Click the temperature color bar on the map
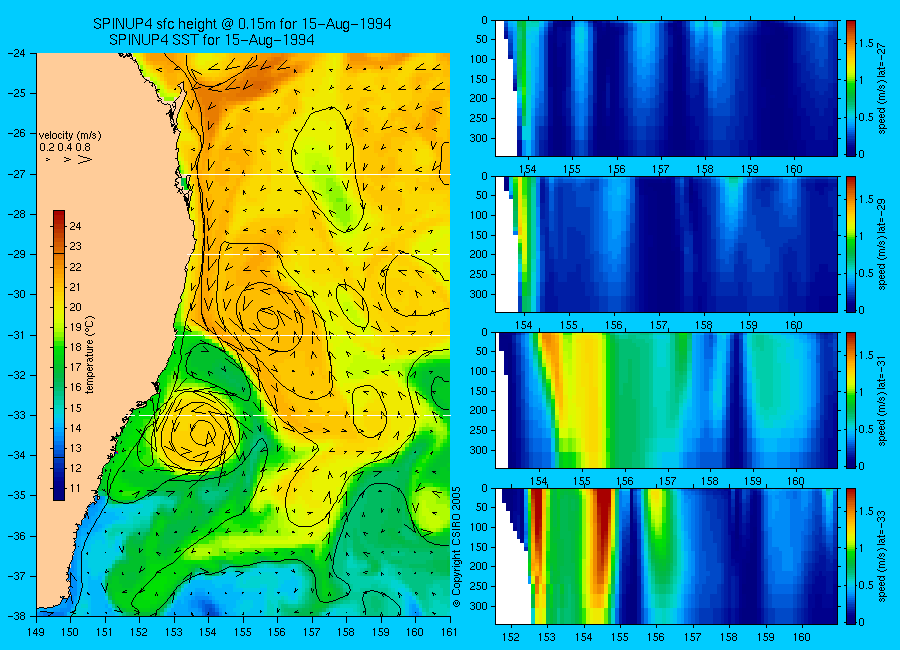The image size is (900, 650). tap(59, 355)
